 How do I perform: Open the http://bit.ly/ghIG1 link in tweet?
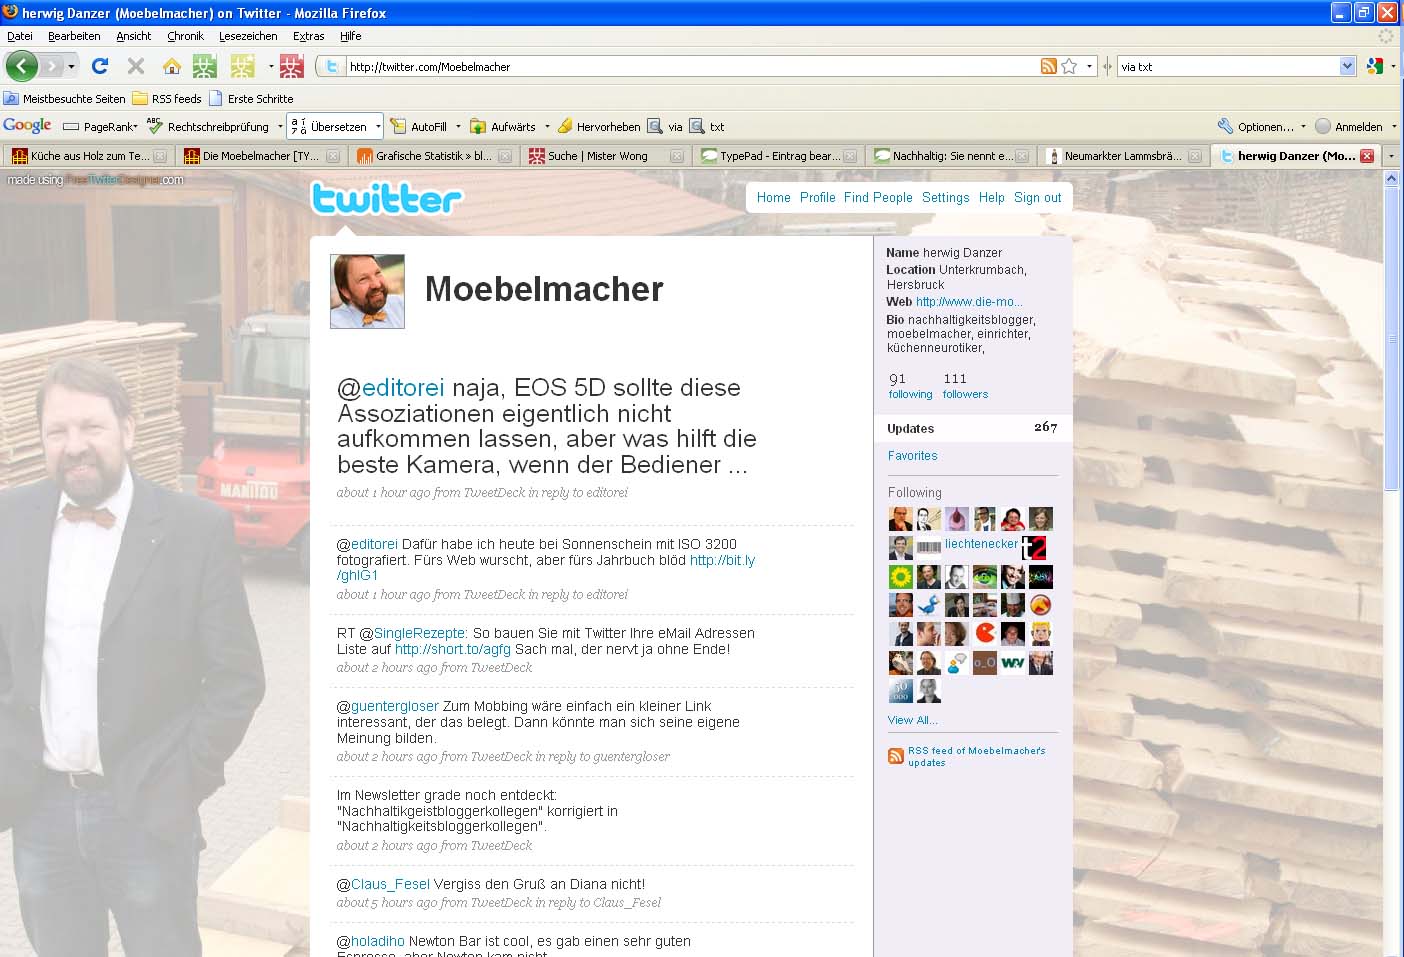(x=545, y=568)
